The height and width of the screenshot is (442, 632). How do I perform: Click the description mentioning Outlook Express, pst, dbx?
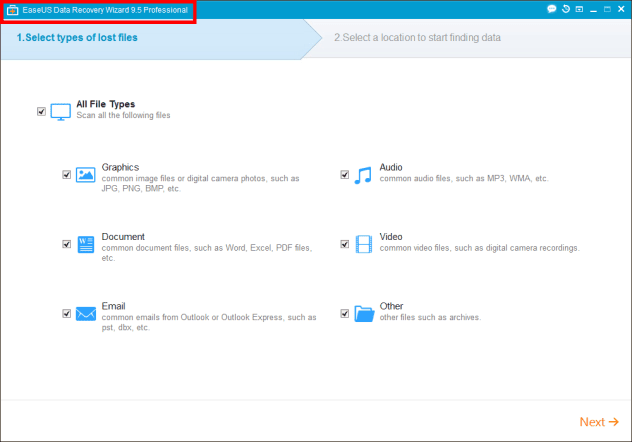pyautogui.click(x=209, y=322)
